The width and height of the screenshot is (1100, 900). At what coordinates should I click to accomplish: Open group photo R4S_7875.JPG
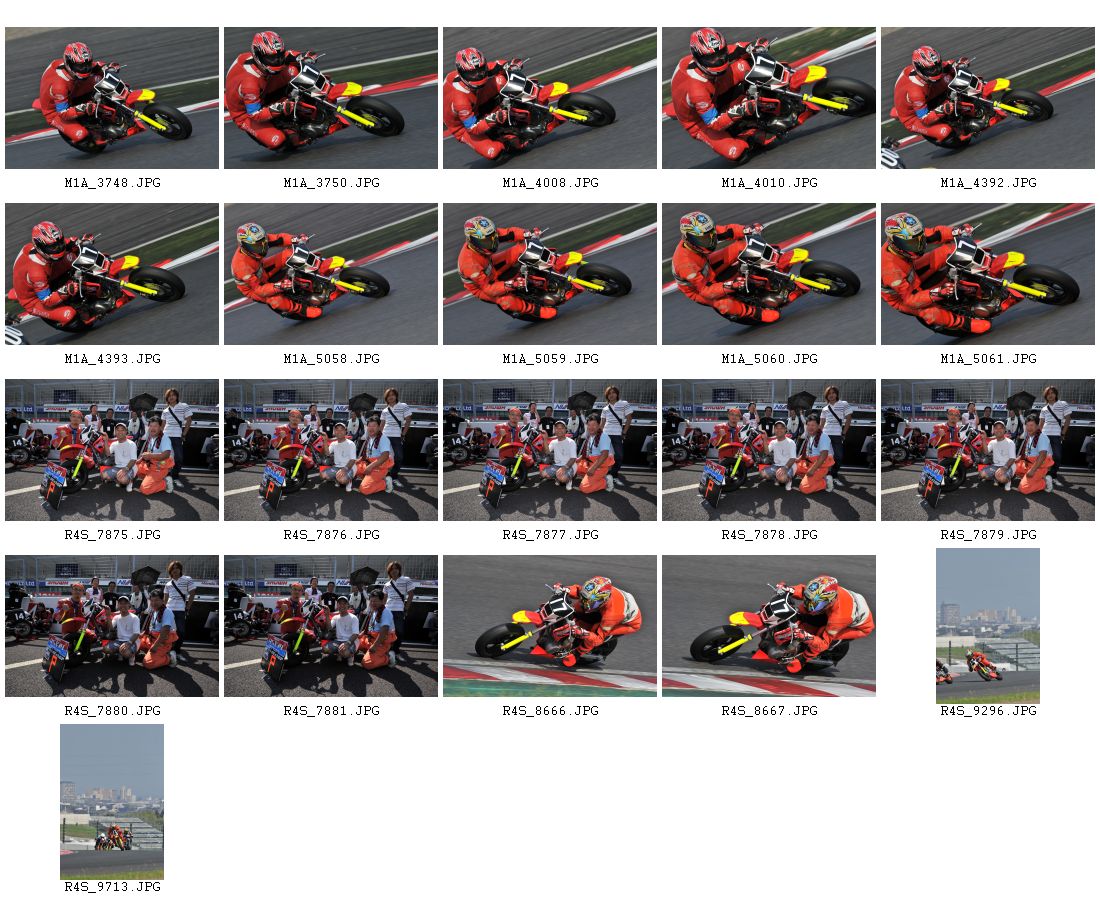pyautogui.click(x=112, y=450)
